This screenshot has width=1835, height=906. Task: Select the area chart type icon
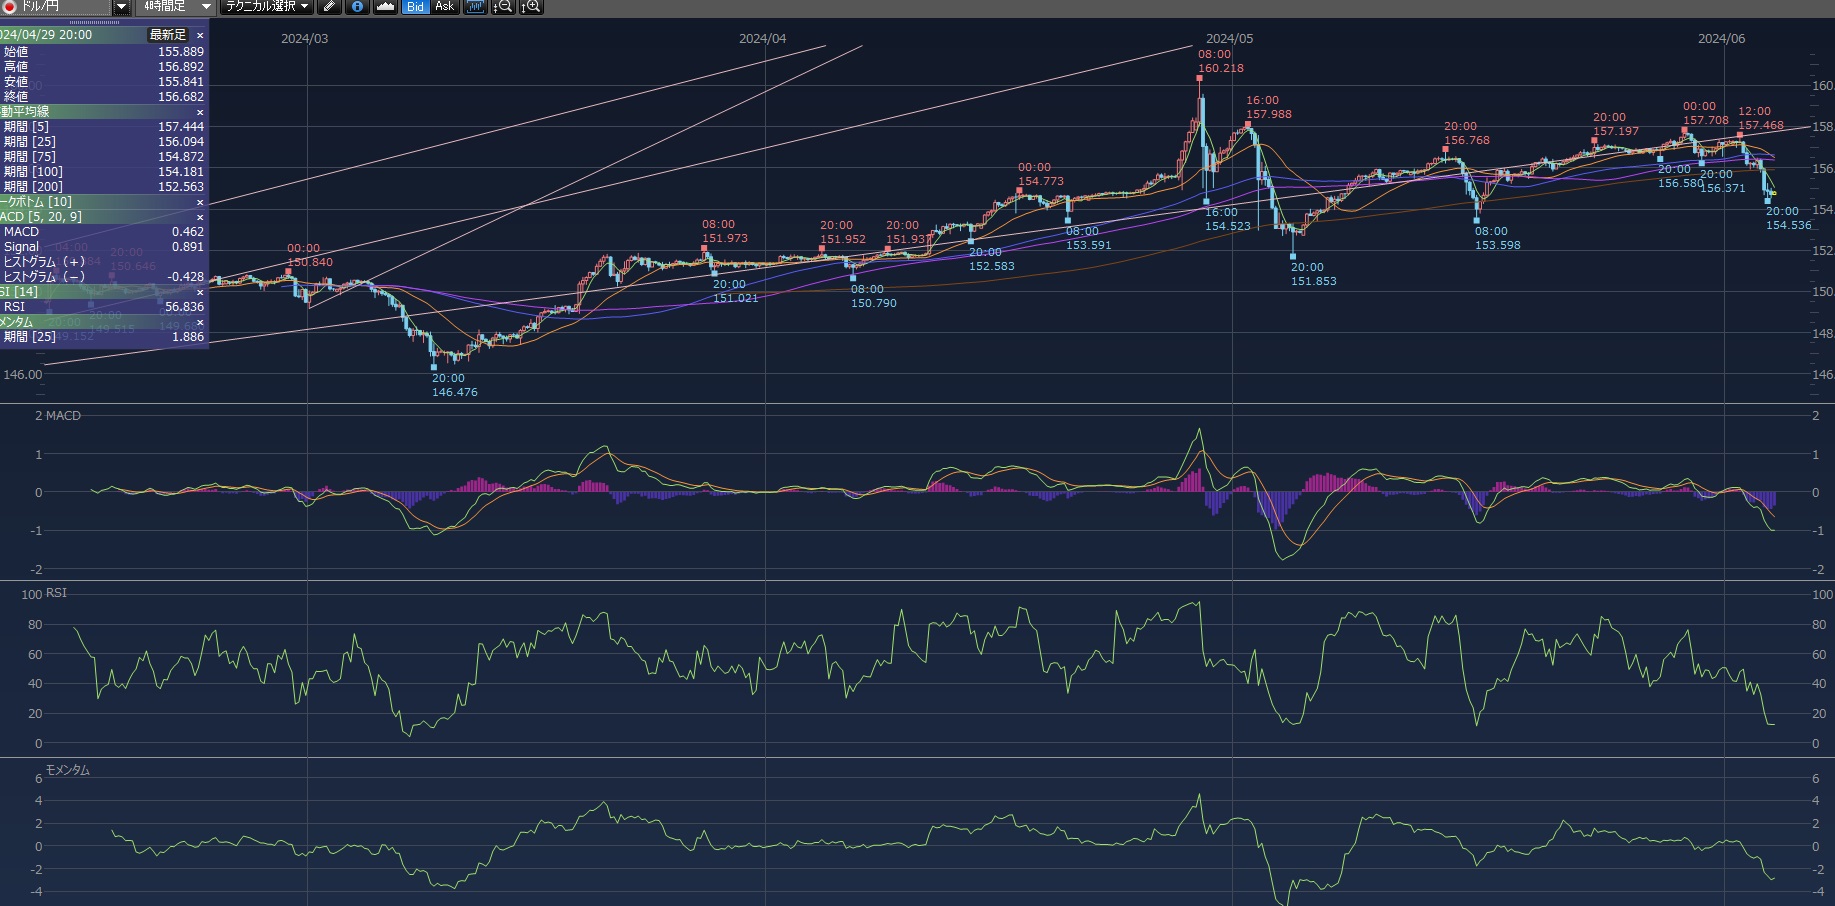pyautogui.click(x=385, y=7)
